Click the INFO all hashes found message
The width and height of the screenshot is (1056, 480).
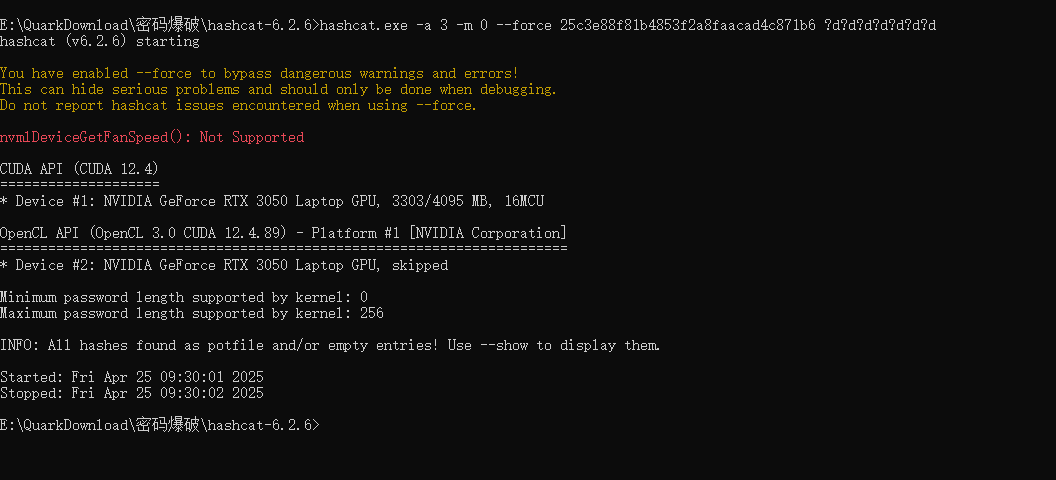click(x=330, y=345)
